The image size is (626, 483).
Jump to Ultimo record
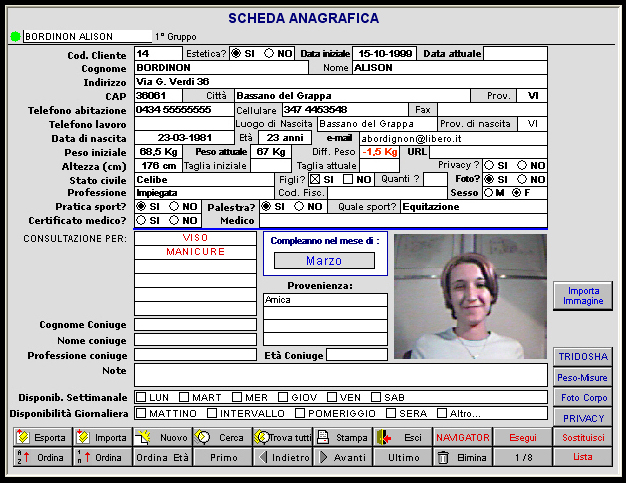pyautogui.click(x=403, y=457)
